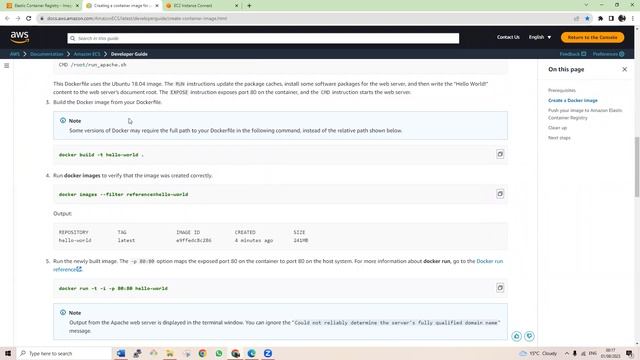The width and height of the screenshot is (640, 360).
Task: Click the Contact Us link
Action: pyautogui.click(x=508, y=37)
